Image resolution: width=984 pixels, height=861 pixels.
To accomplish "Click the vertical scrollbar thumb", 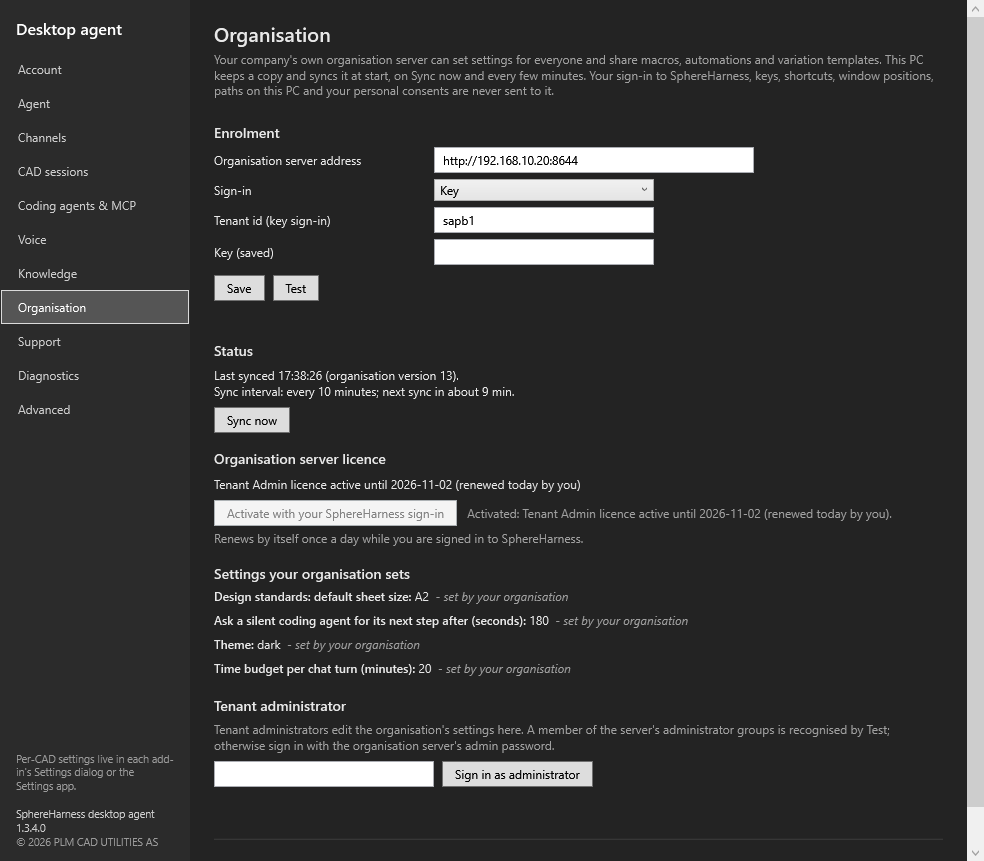I will (975, 412).
